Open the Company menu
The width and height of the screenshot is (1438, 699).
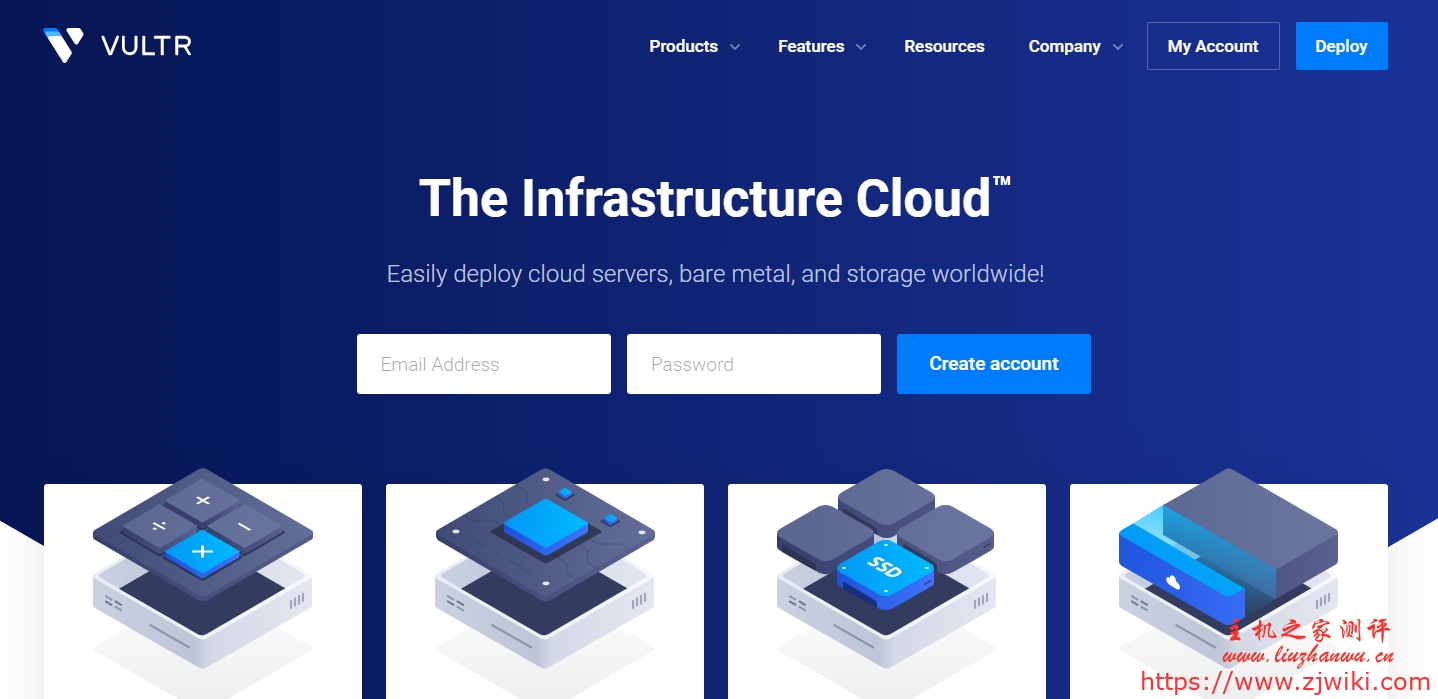[1064, 46]
